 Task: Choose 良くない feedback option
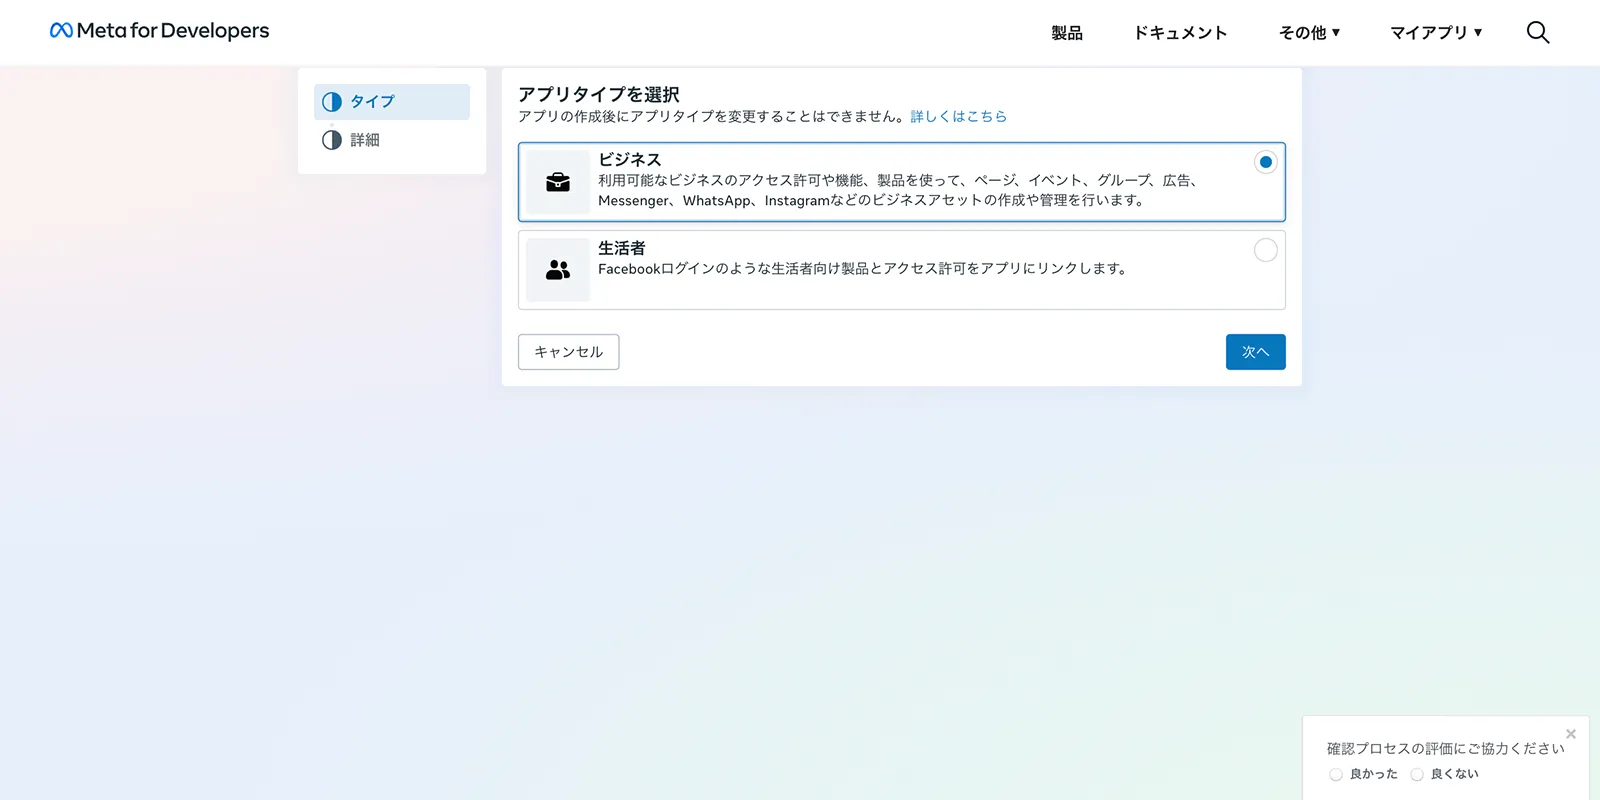pyautogui.click(x=1417, y=774)
